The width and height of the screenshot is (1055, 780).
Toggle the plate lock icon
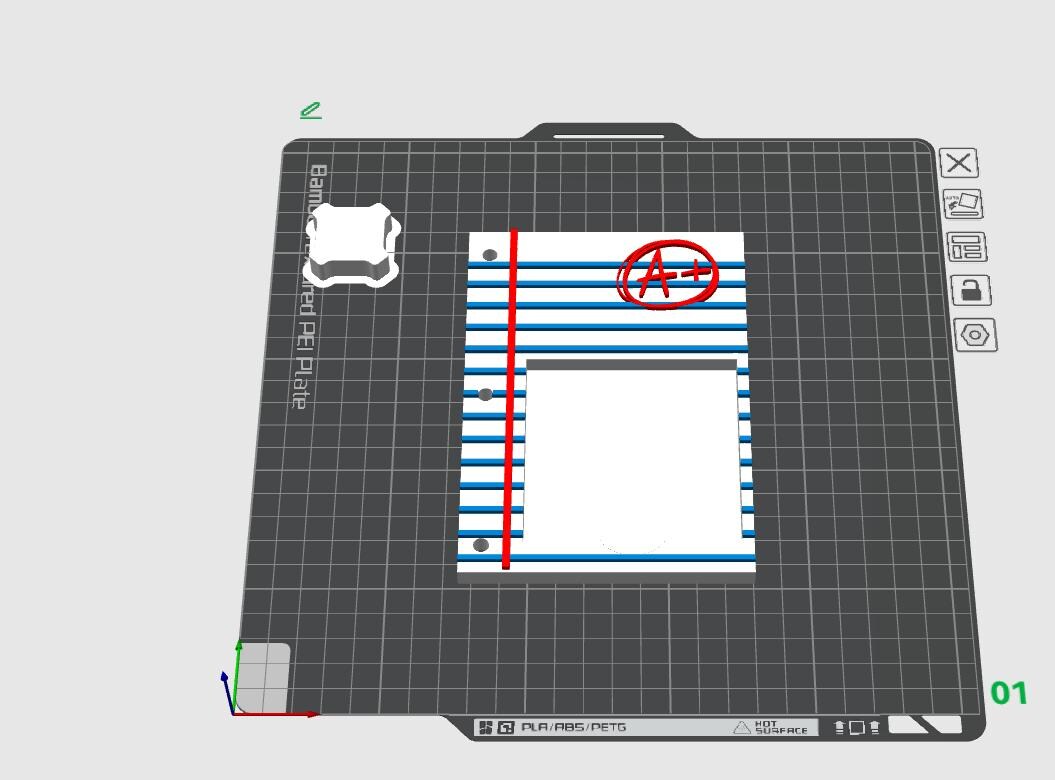click(x=971, y=291)
